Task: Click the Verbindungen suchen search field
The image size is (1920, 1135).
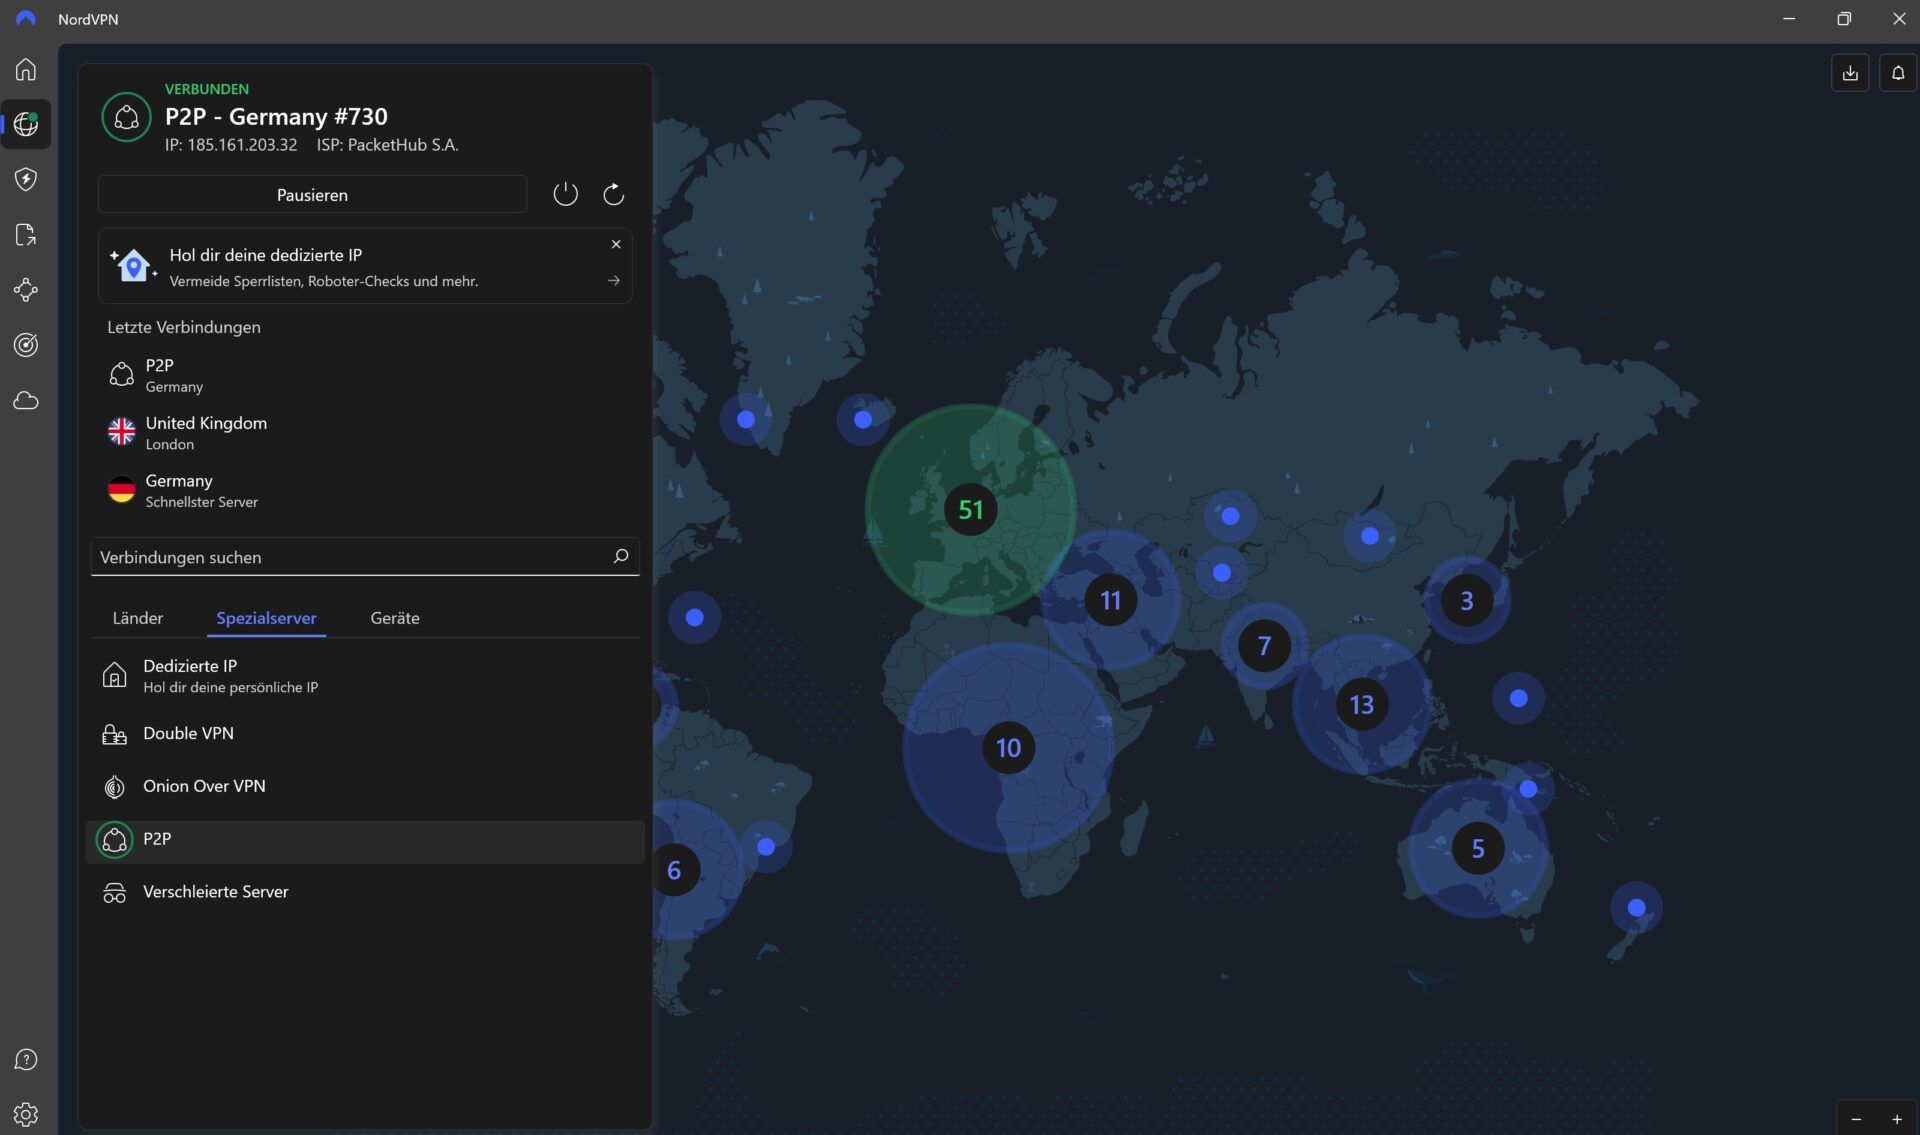Action: (x=365, y=557)
